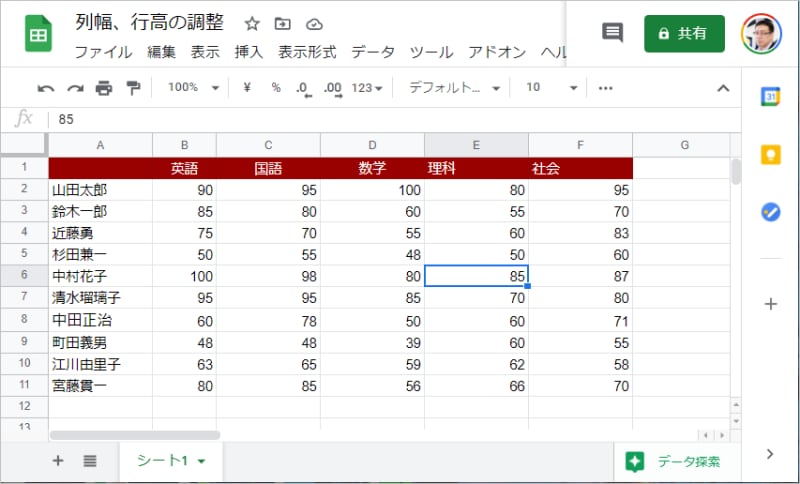This screenshot has height=484, width=800.
Task: Open the Google account avatar
Action: click(761, 34)
